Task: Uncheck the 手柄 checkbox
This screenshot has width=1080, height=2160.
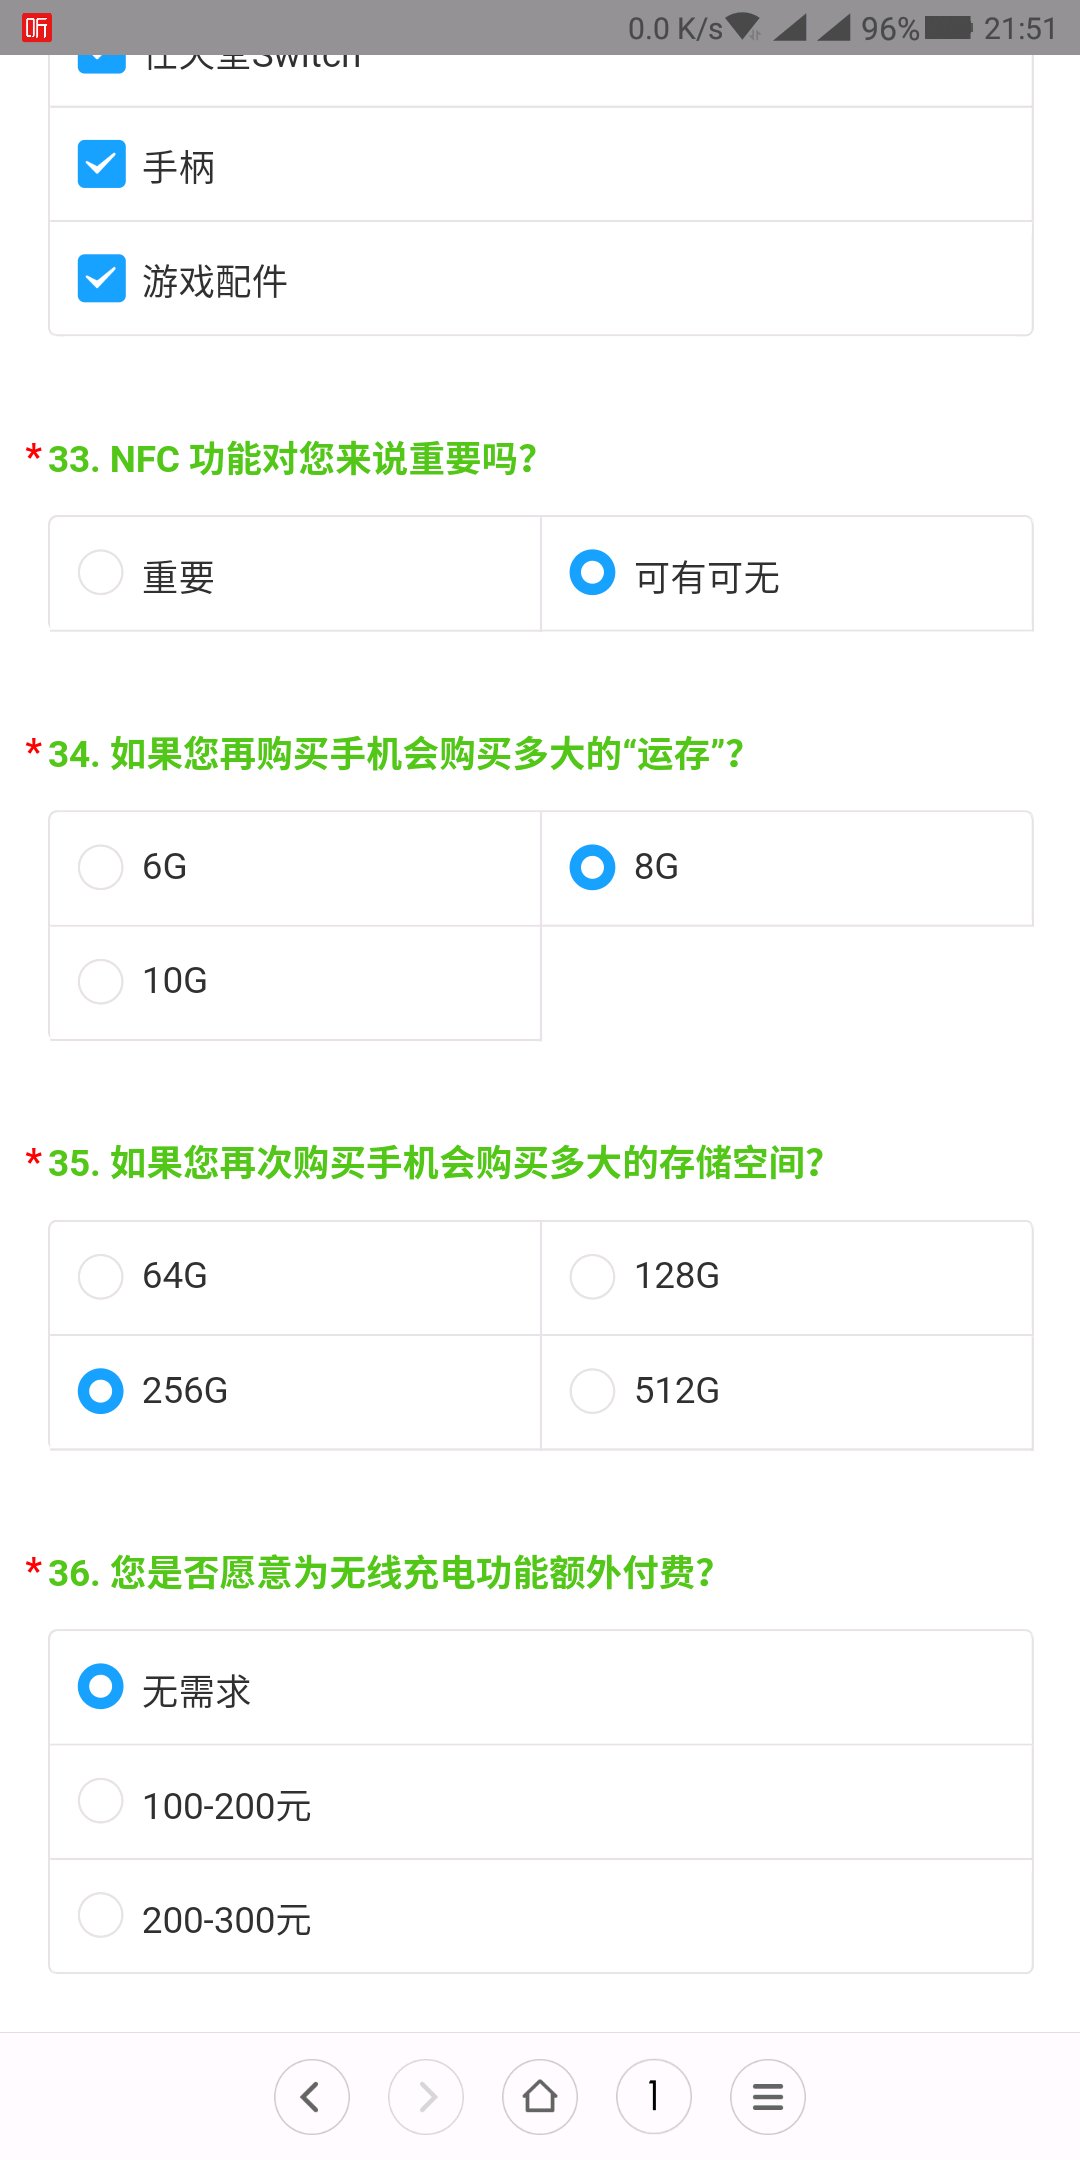Action: coord(102,165)
